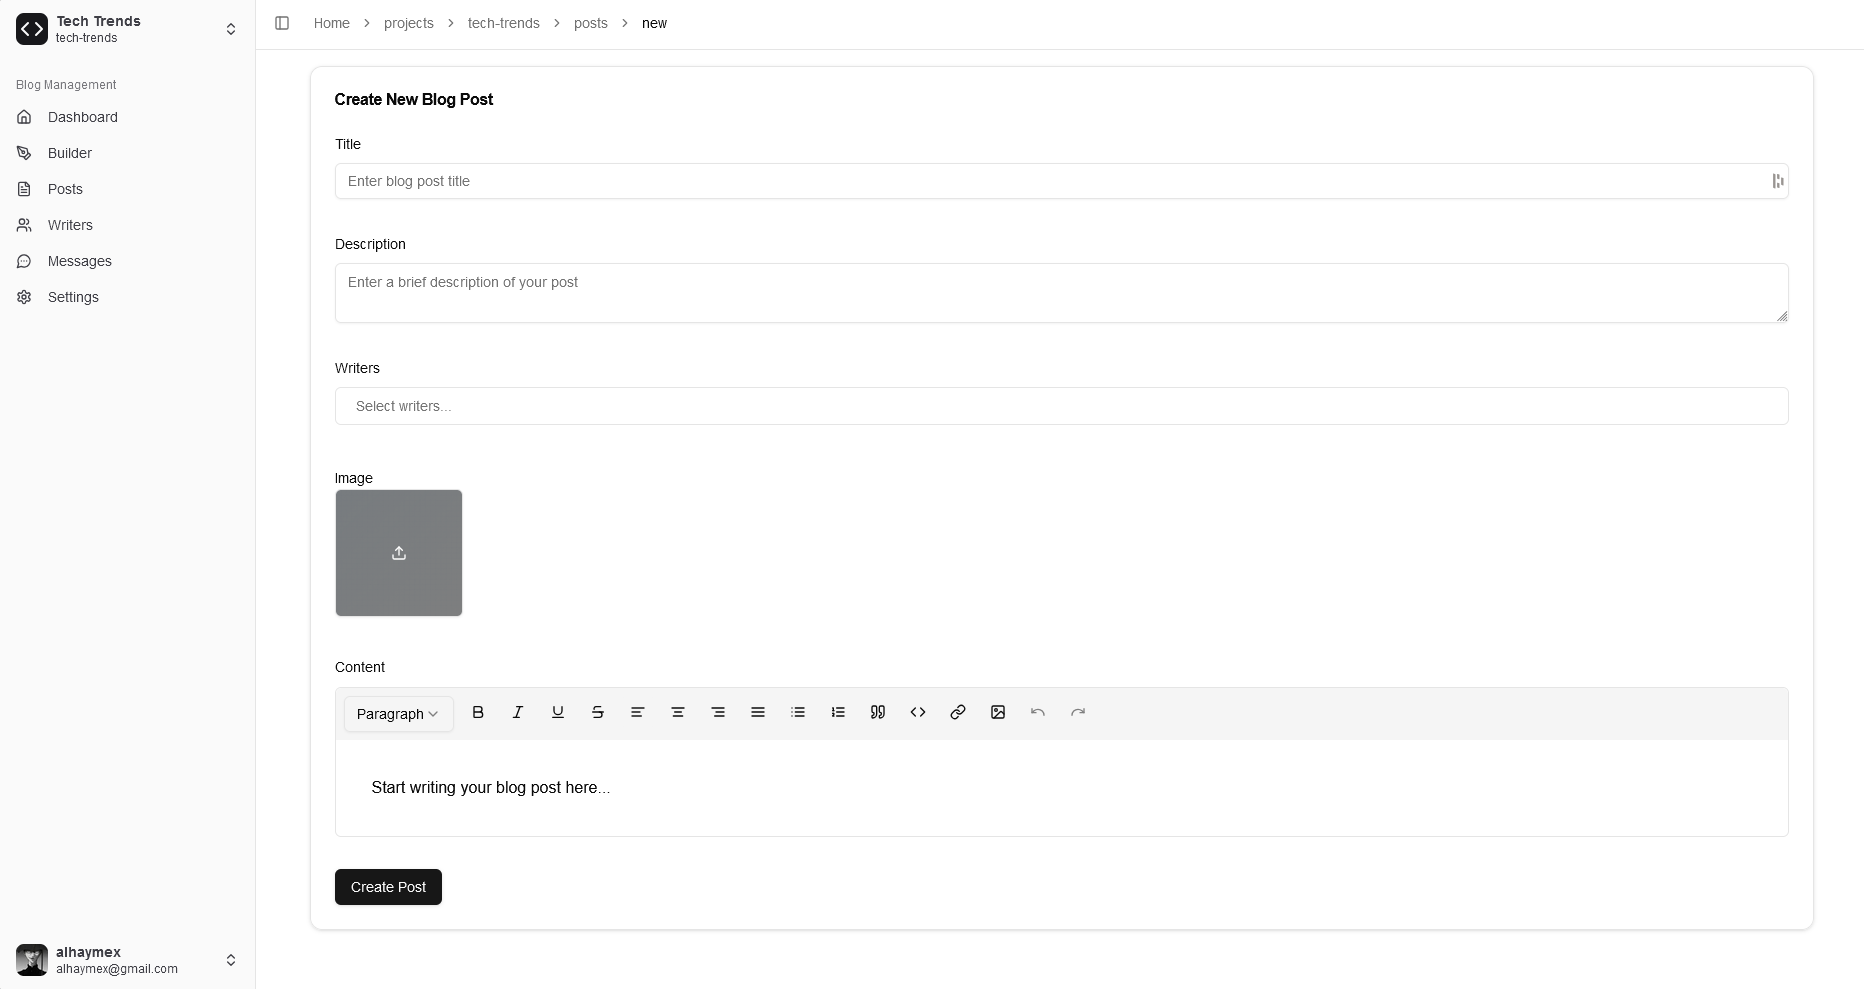Open Paragraph style dropdown
Image resolution: width=1864 pixels, height=989 pixels.
coord(398,714)
